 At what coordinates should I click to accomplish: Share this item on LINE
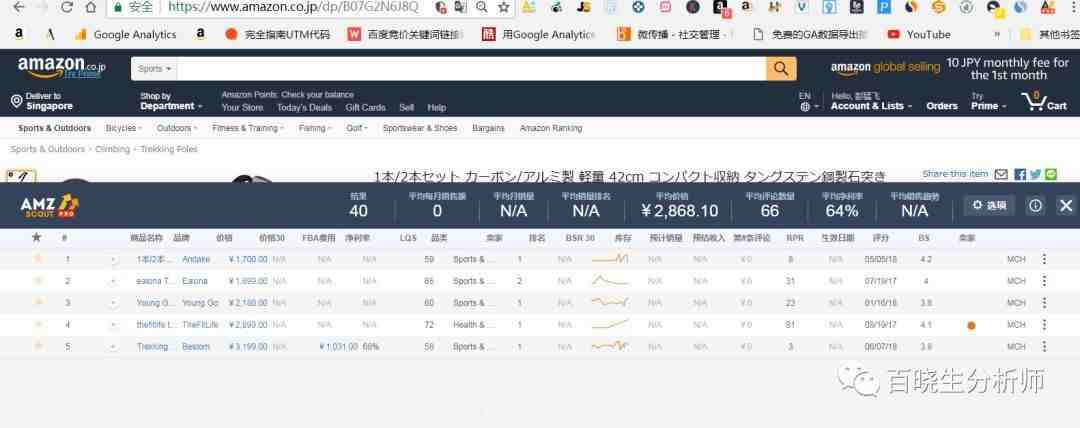1050,174
